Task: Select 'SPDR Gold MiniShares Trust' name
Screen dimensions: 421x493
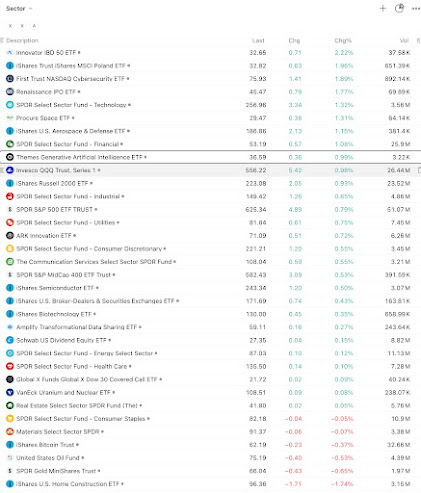Action: [56, 471]
